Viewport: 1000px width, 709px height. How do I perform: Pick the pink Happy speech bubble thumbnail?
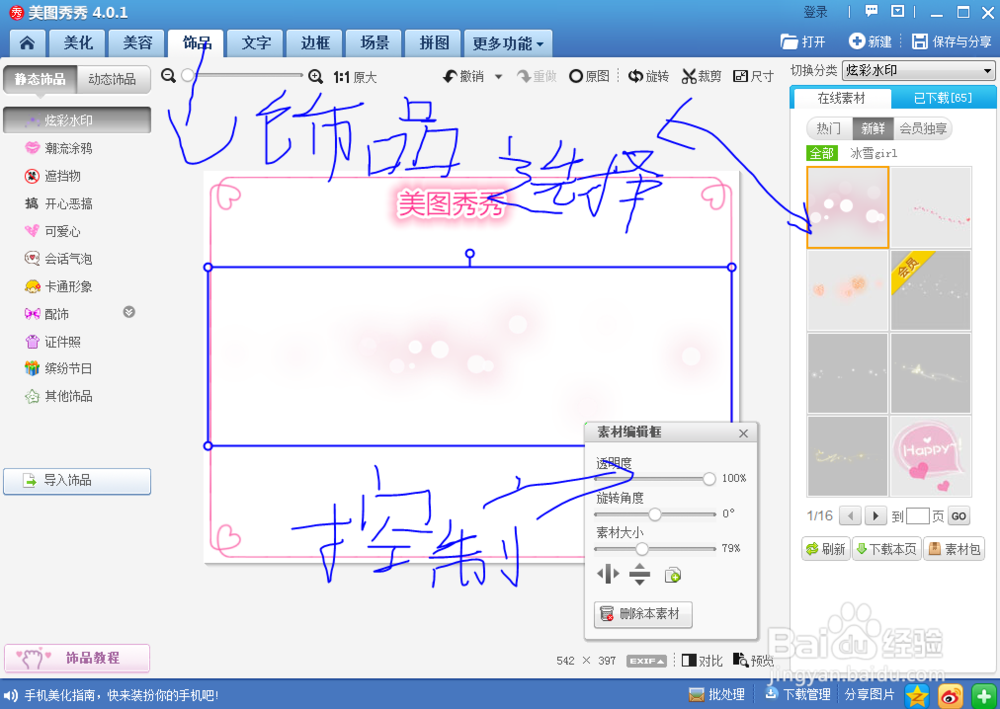coord(930,457)
